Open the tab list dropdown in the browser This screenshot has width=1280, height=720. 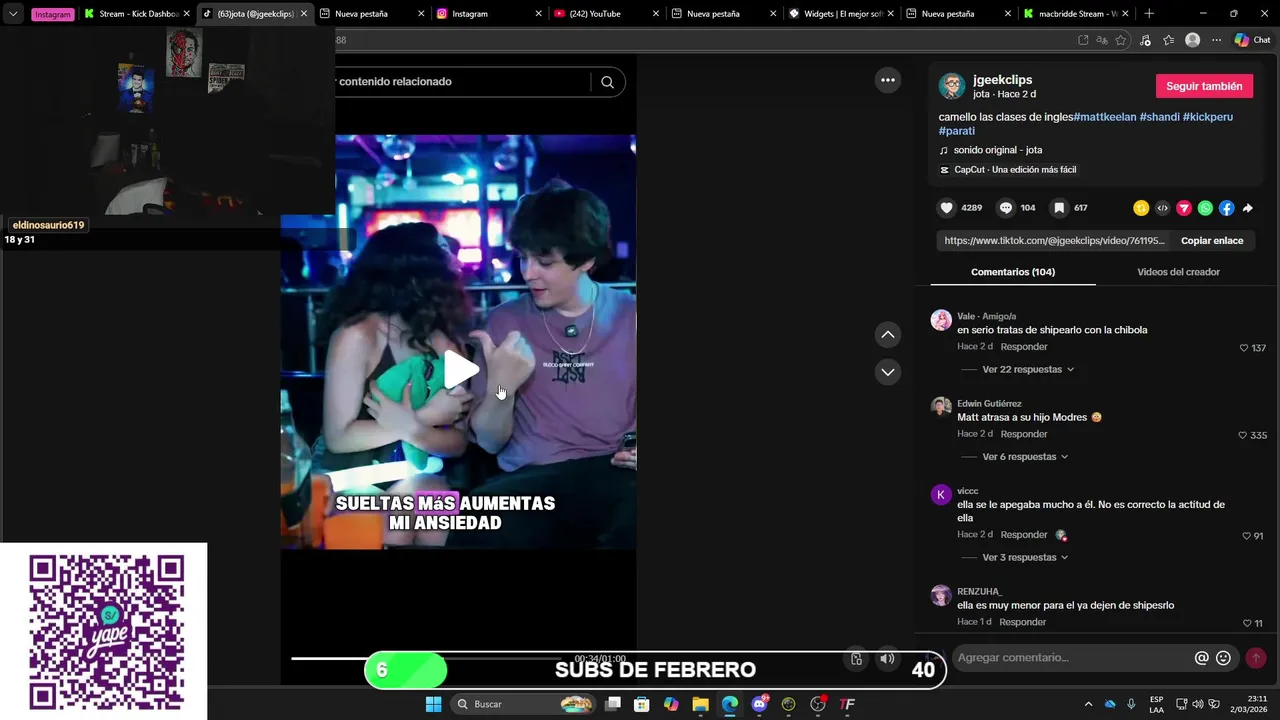click(x=13, y=14)
